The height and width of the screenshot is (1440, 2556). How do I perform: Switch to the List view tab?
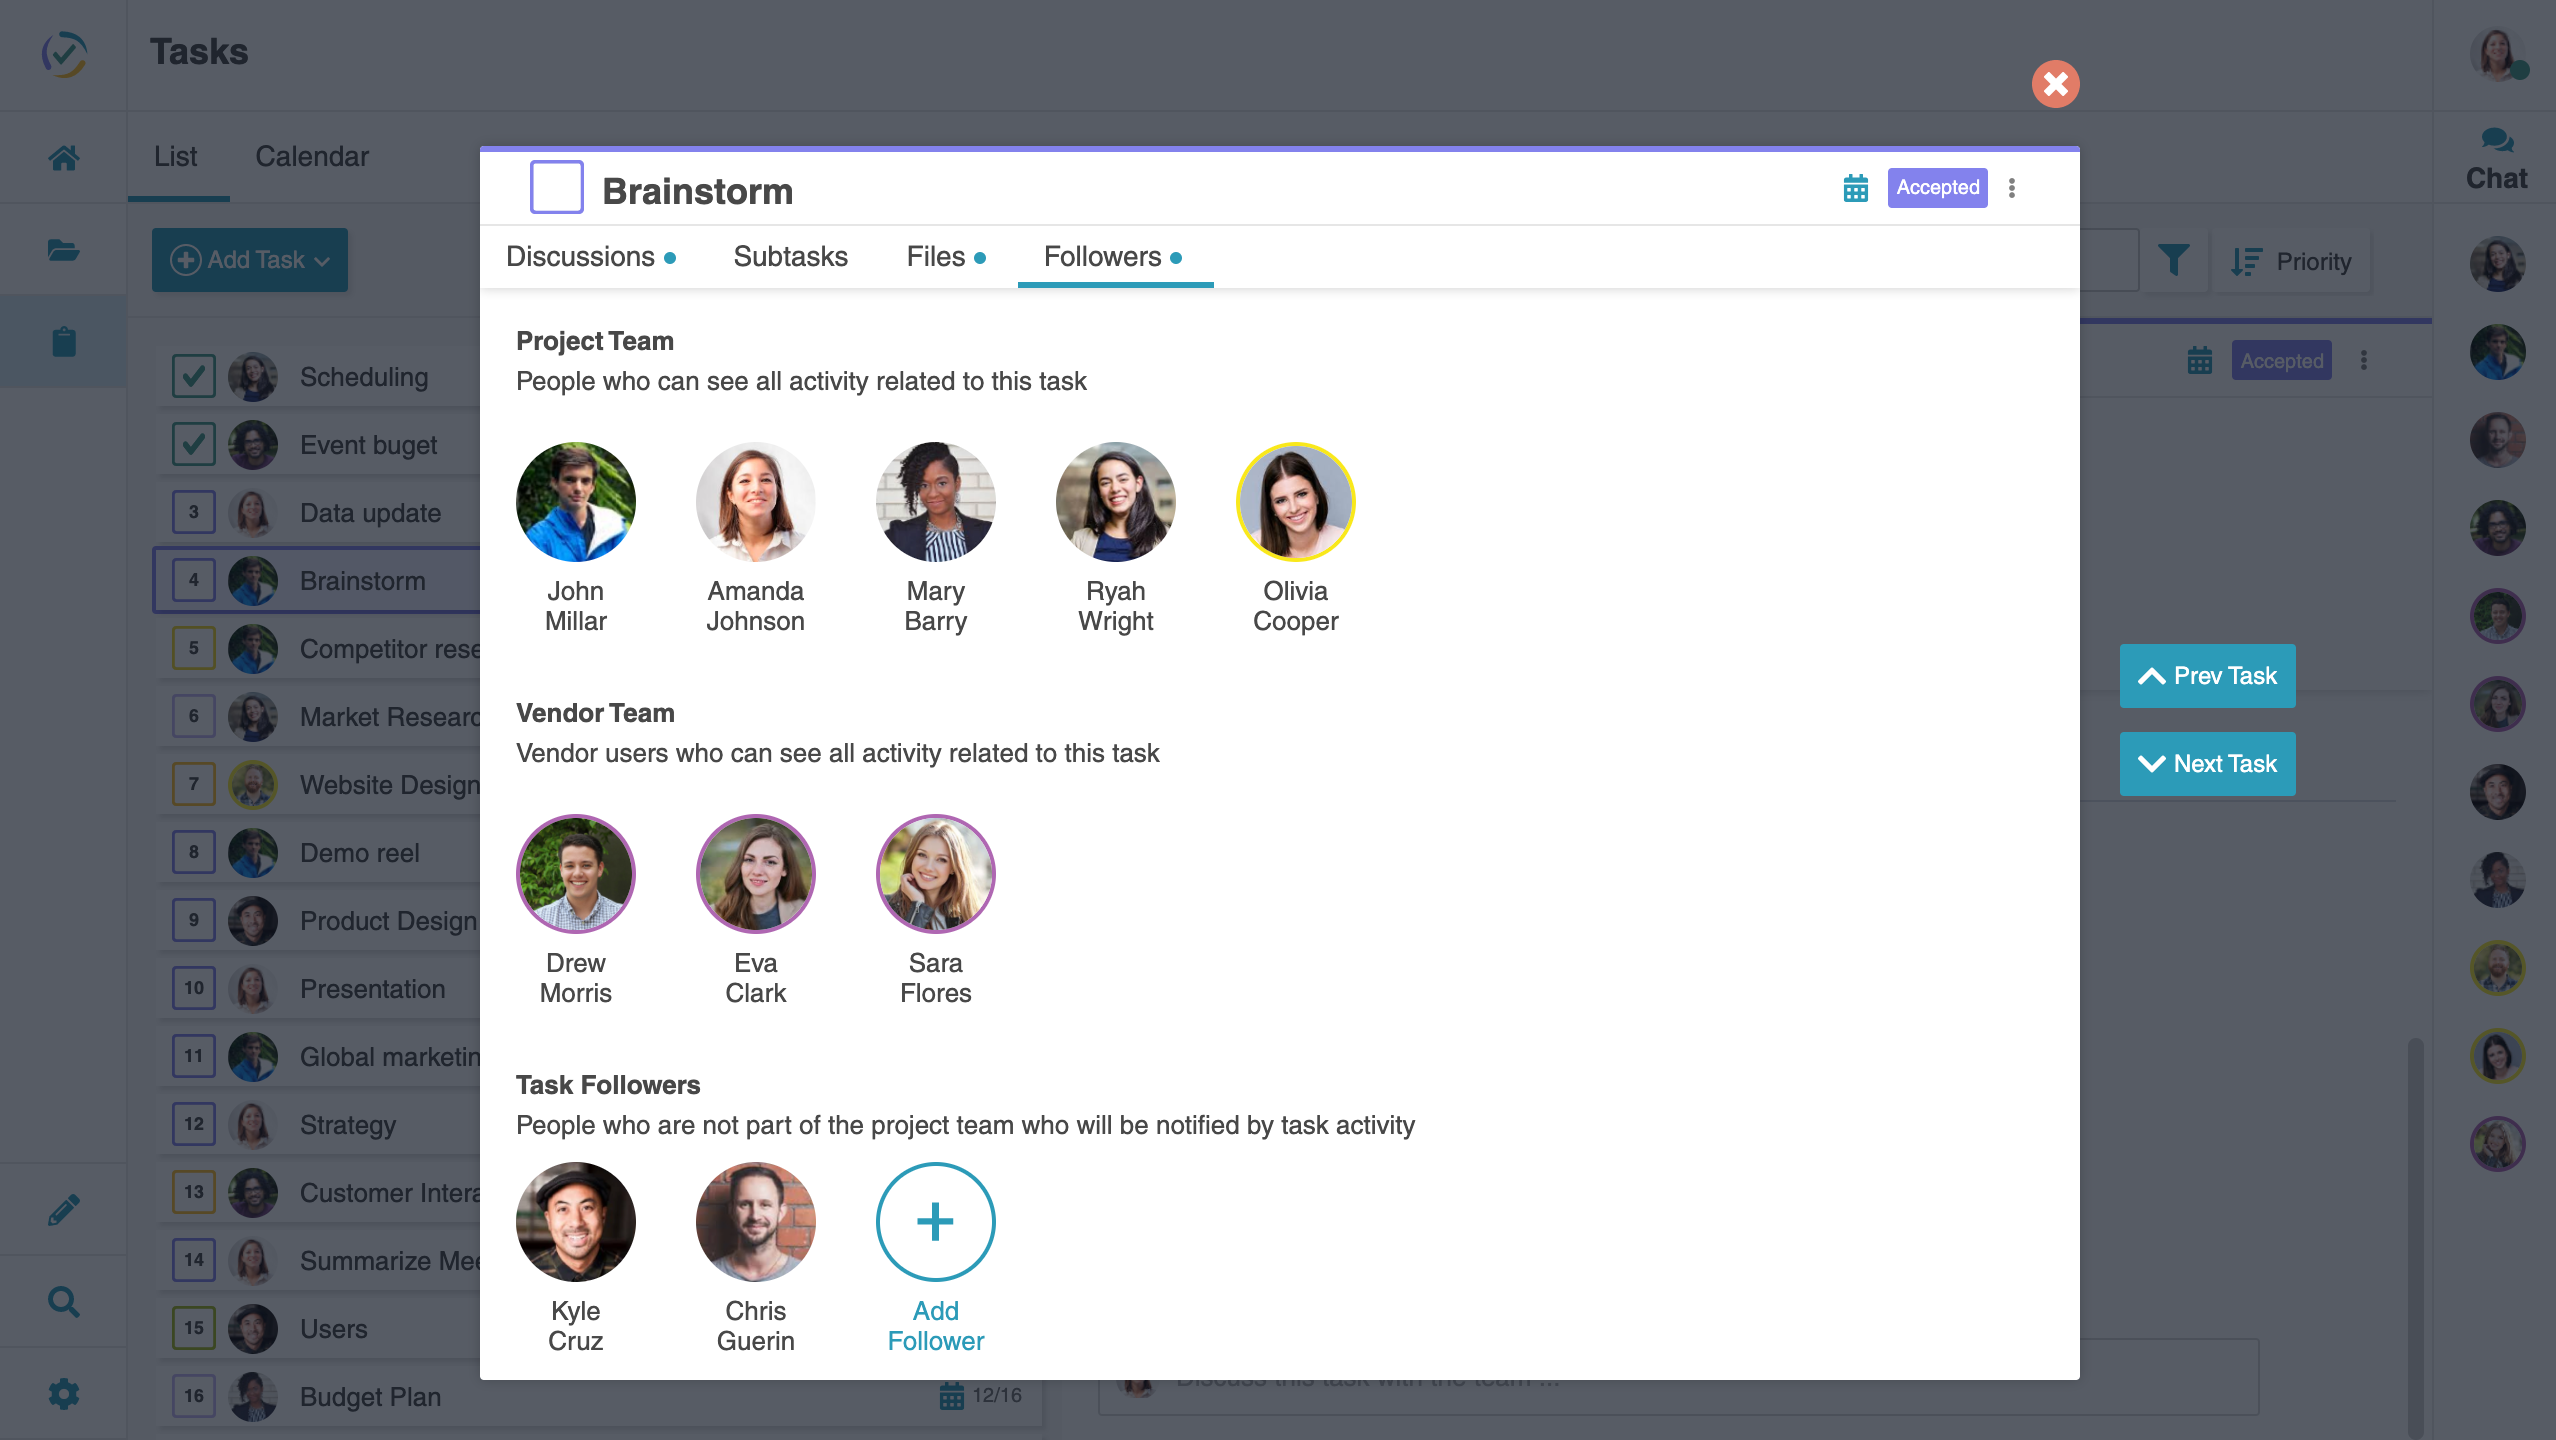176,157
